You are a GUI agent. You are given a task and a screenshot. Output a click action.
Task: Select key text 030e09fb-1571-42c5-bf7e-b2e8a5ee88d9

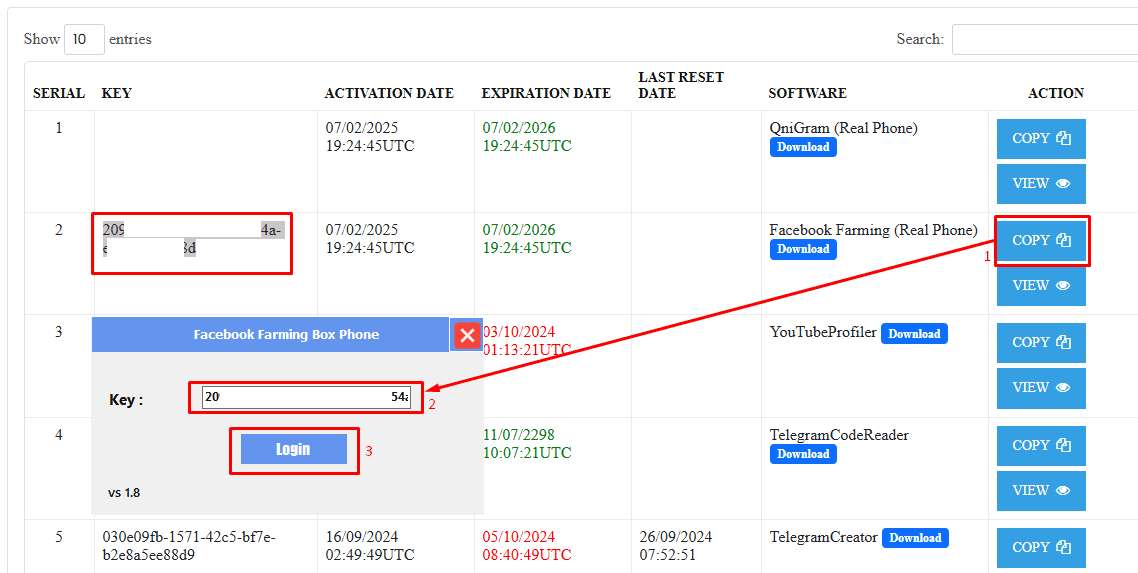189,546
